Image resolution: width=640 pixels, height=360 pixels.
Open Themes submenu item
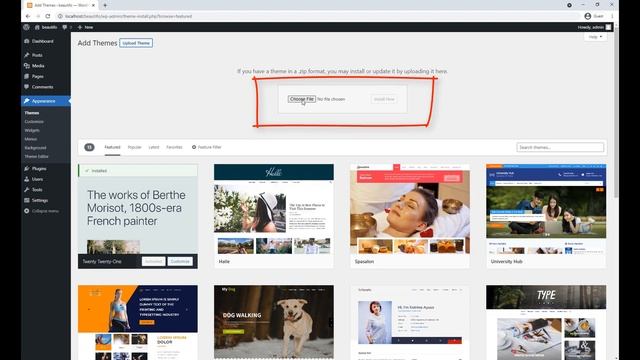point(32,113)
